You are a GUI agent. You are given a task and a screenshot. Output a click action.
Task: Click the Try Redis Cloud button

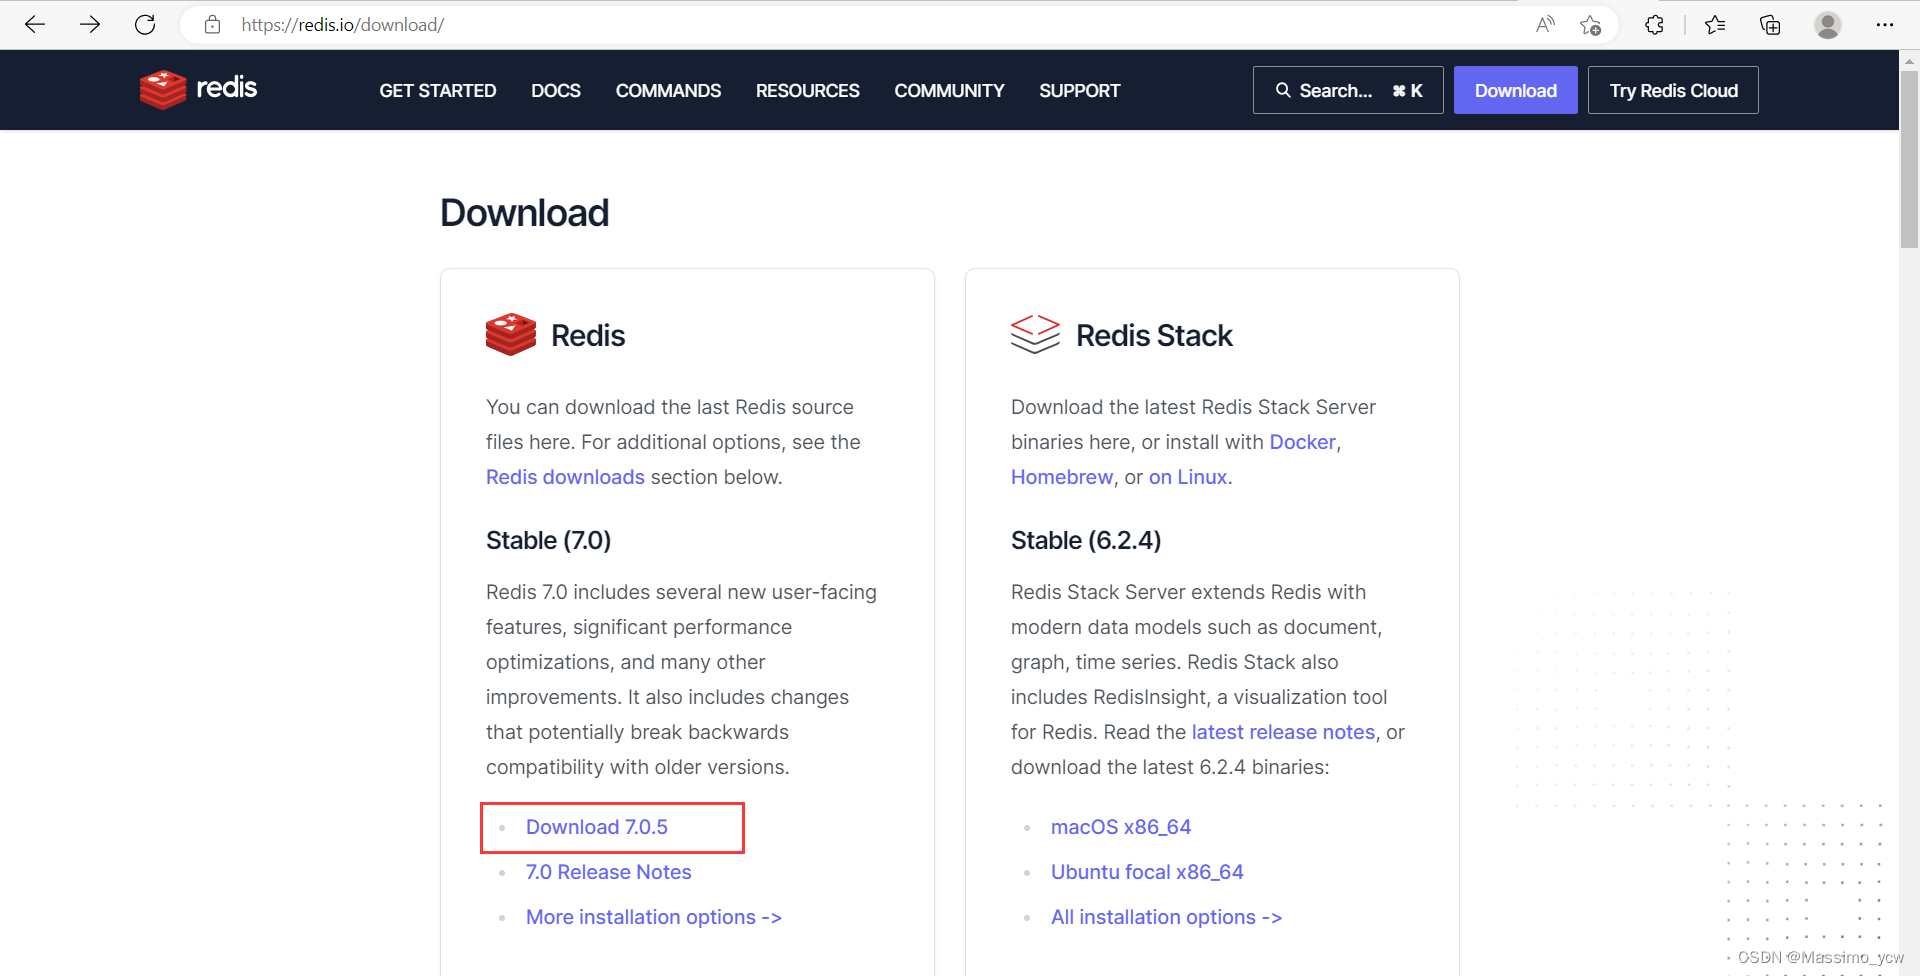[1673, 90]
